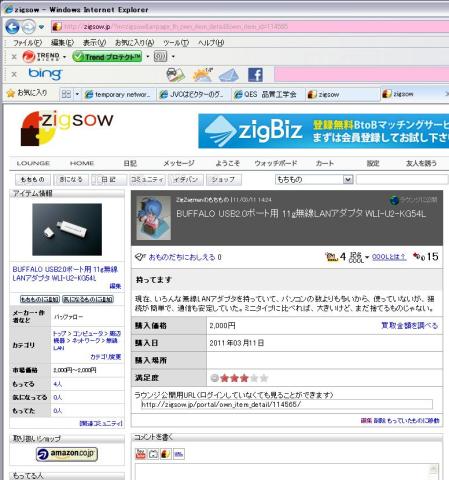Open the ツール(T) menu
The image size is (449, 480).
tap(176, 43)
